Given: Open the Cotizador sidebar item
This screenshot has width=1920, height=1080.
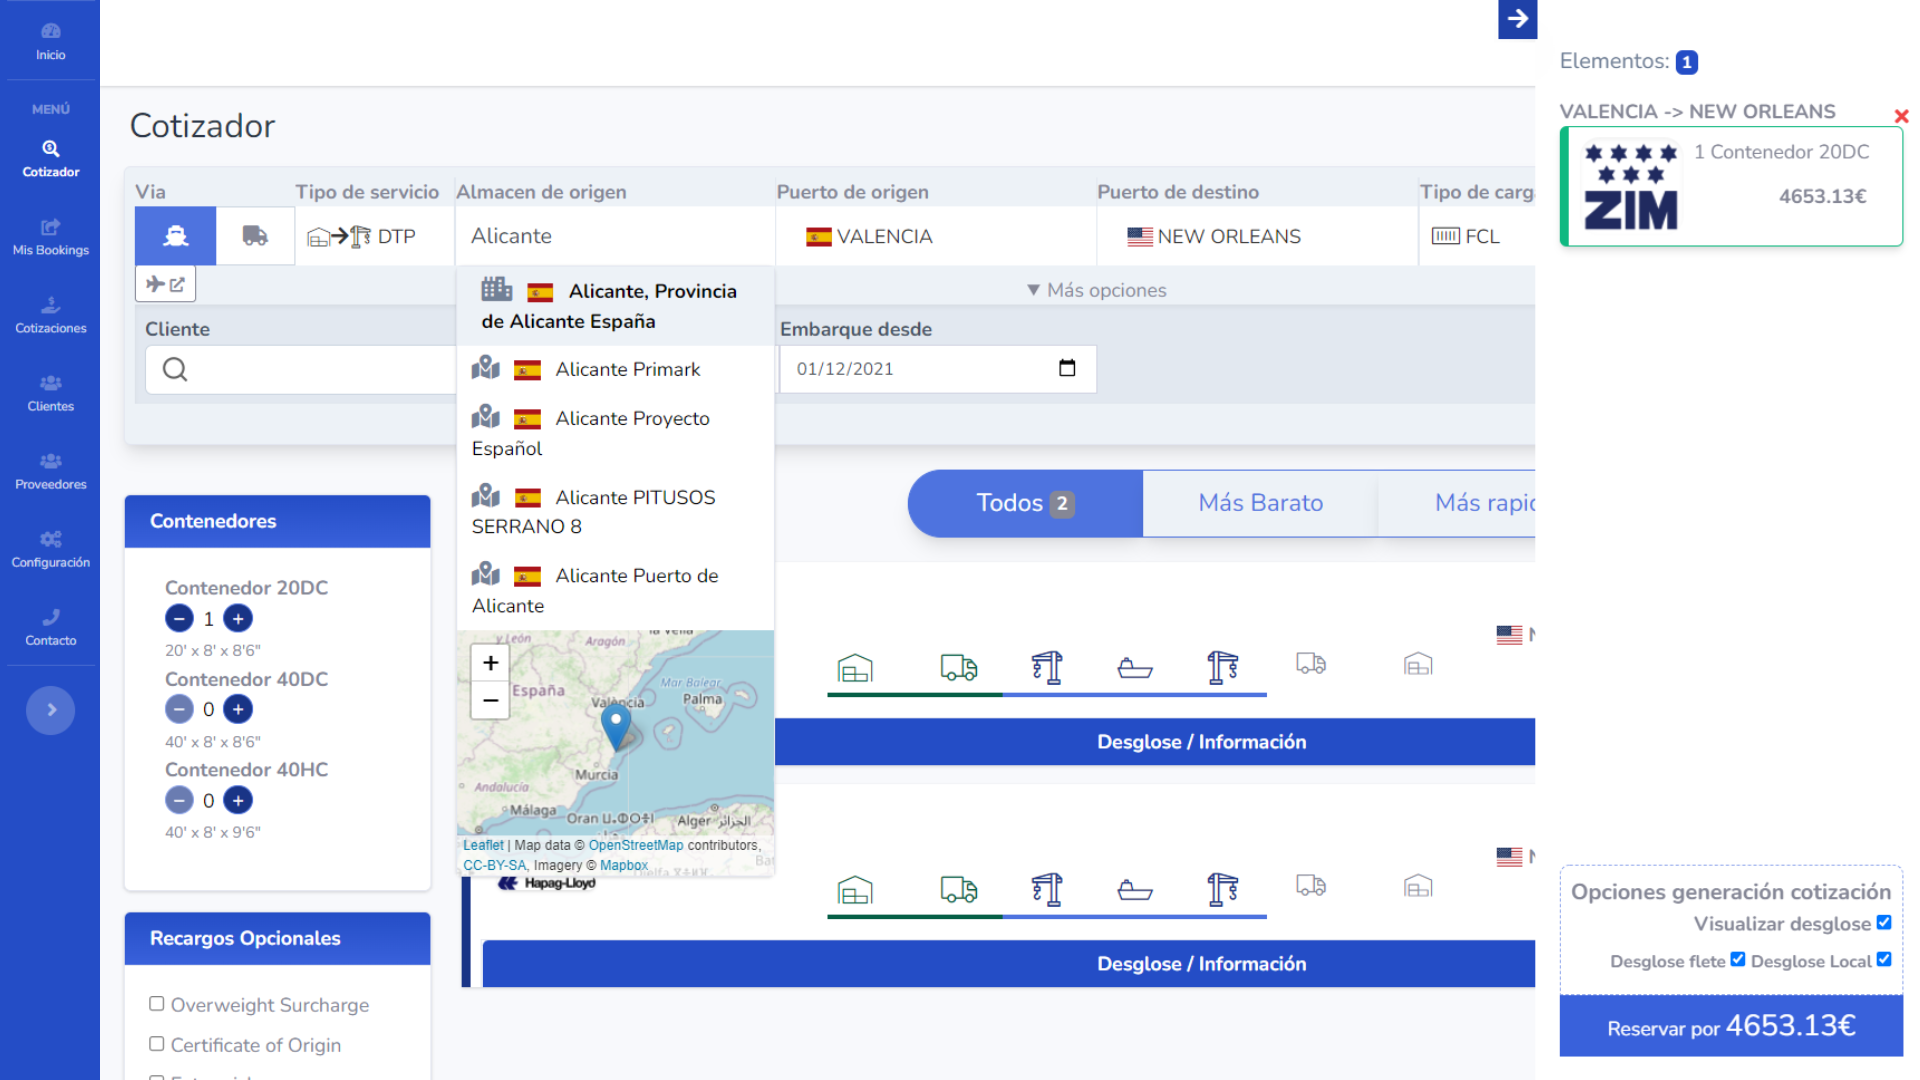Looking at the screenshot, I should click(50, 159).
